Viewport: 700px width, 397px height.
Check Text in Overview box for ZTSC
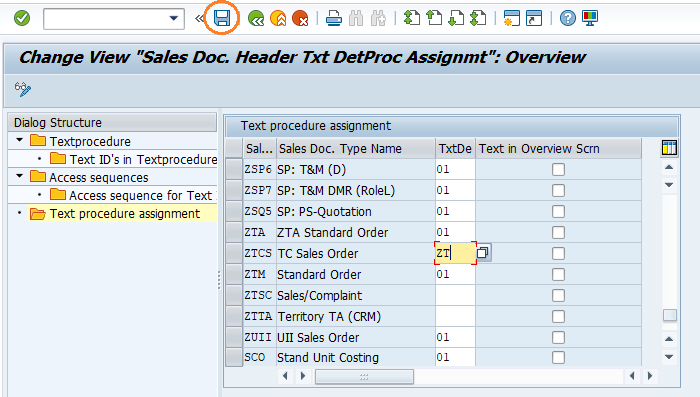pos(558,295)
